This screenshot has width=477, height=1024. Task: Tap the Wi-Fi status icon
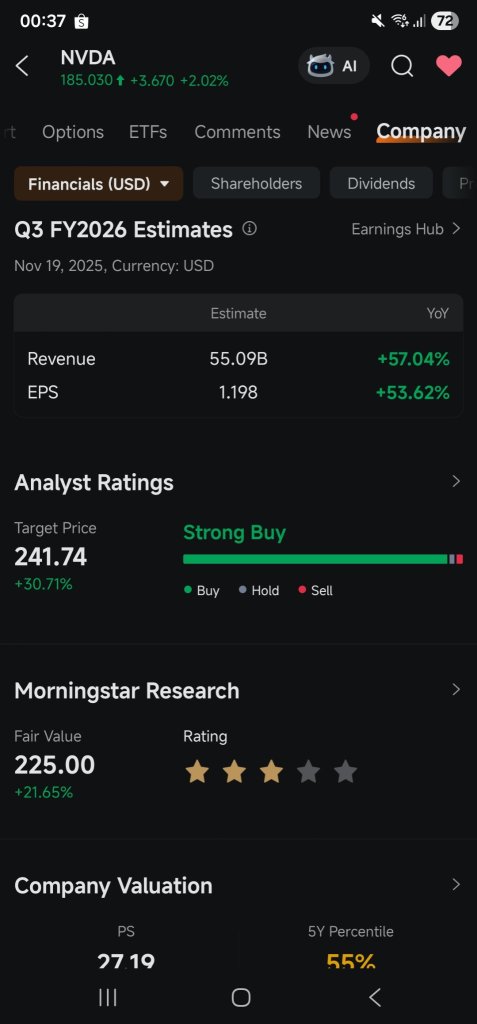(399, 21)
